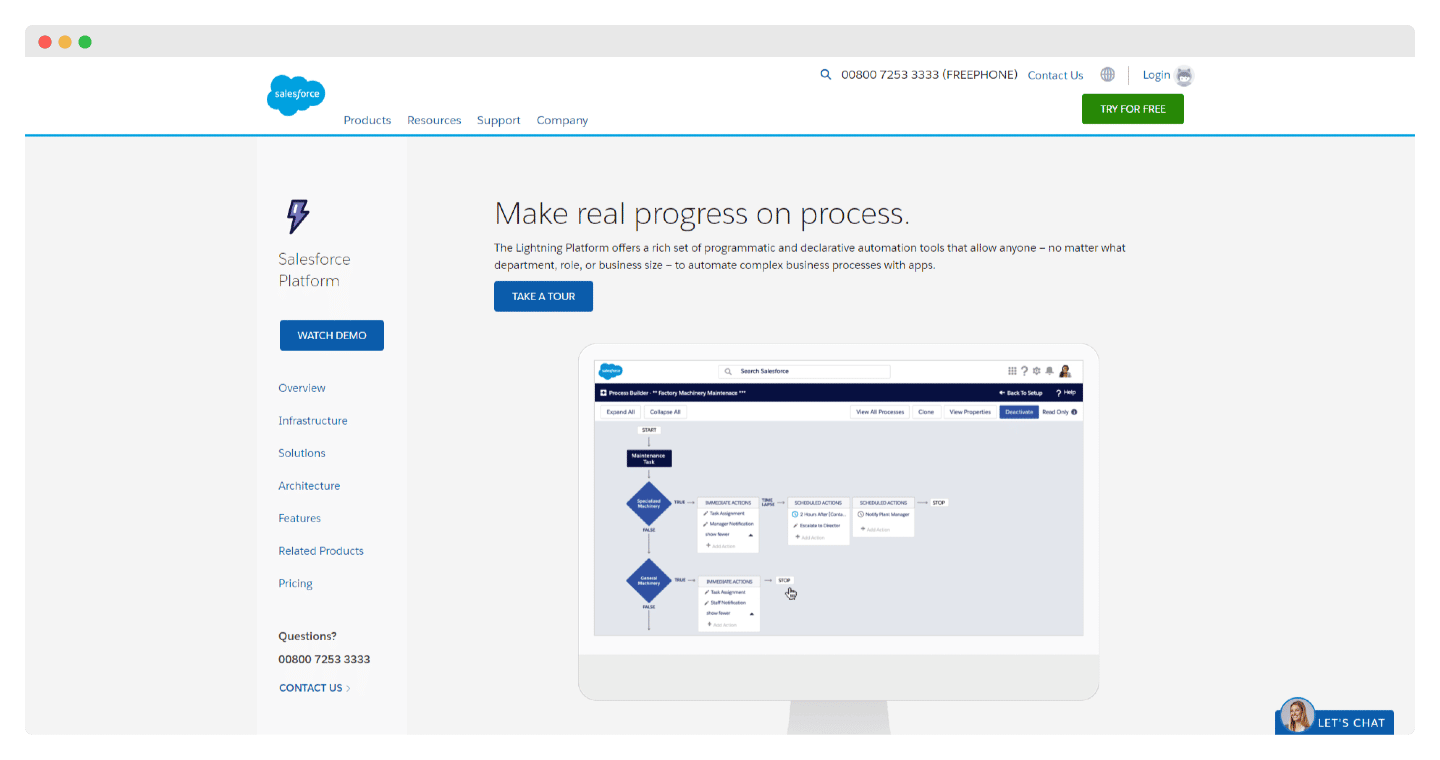Click View All Processes in demo
This screenshot has height=760, width=1440.
click(880, 412)
